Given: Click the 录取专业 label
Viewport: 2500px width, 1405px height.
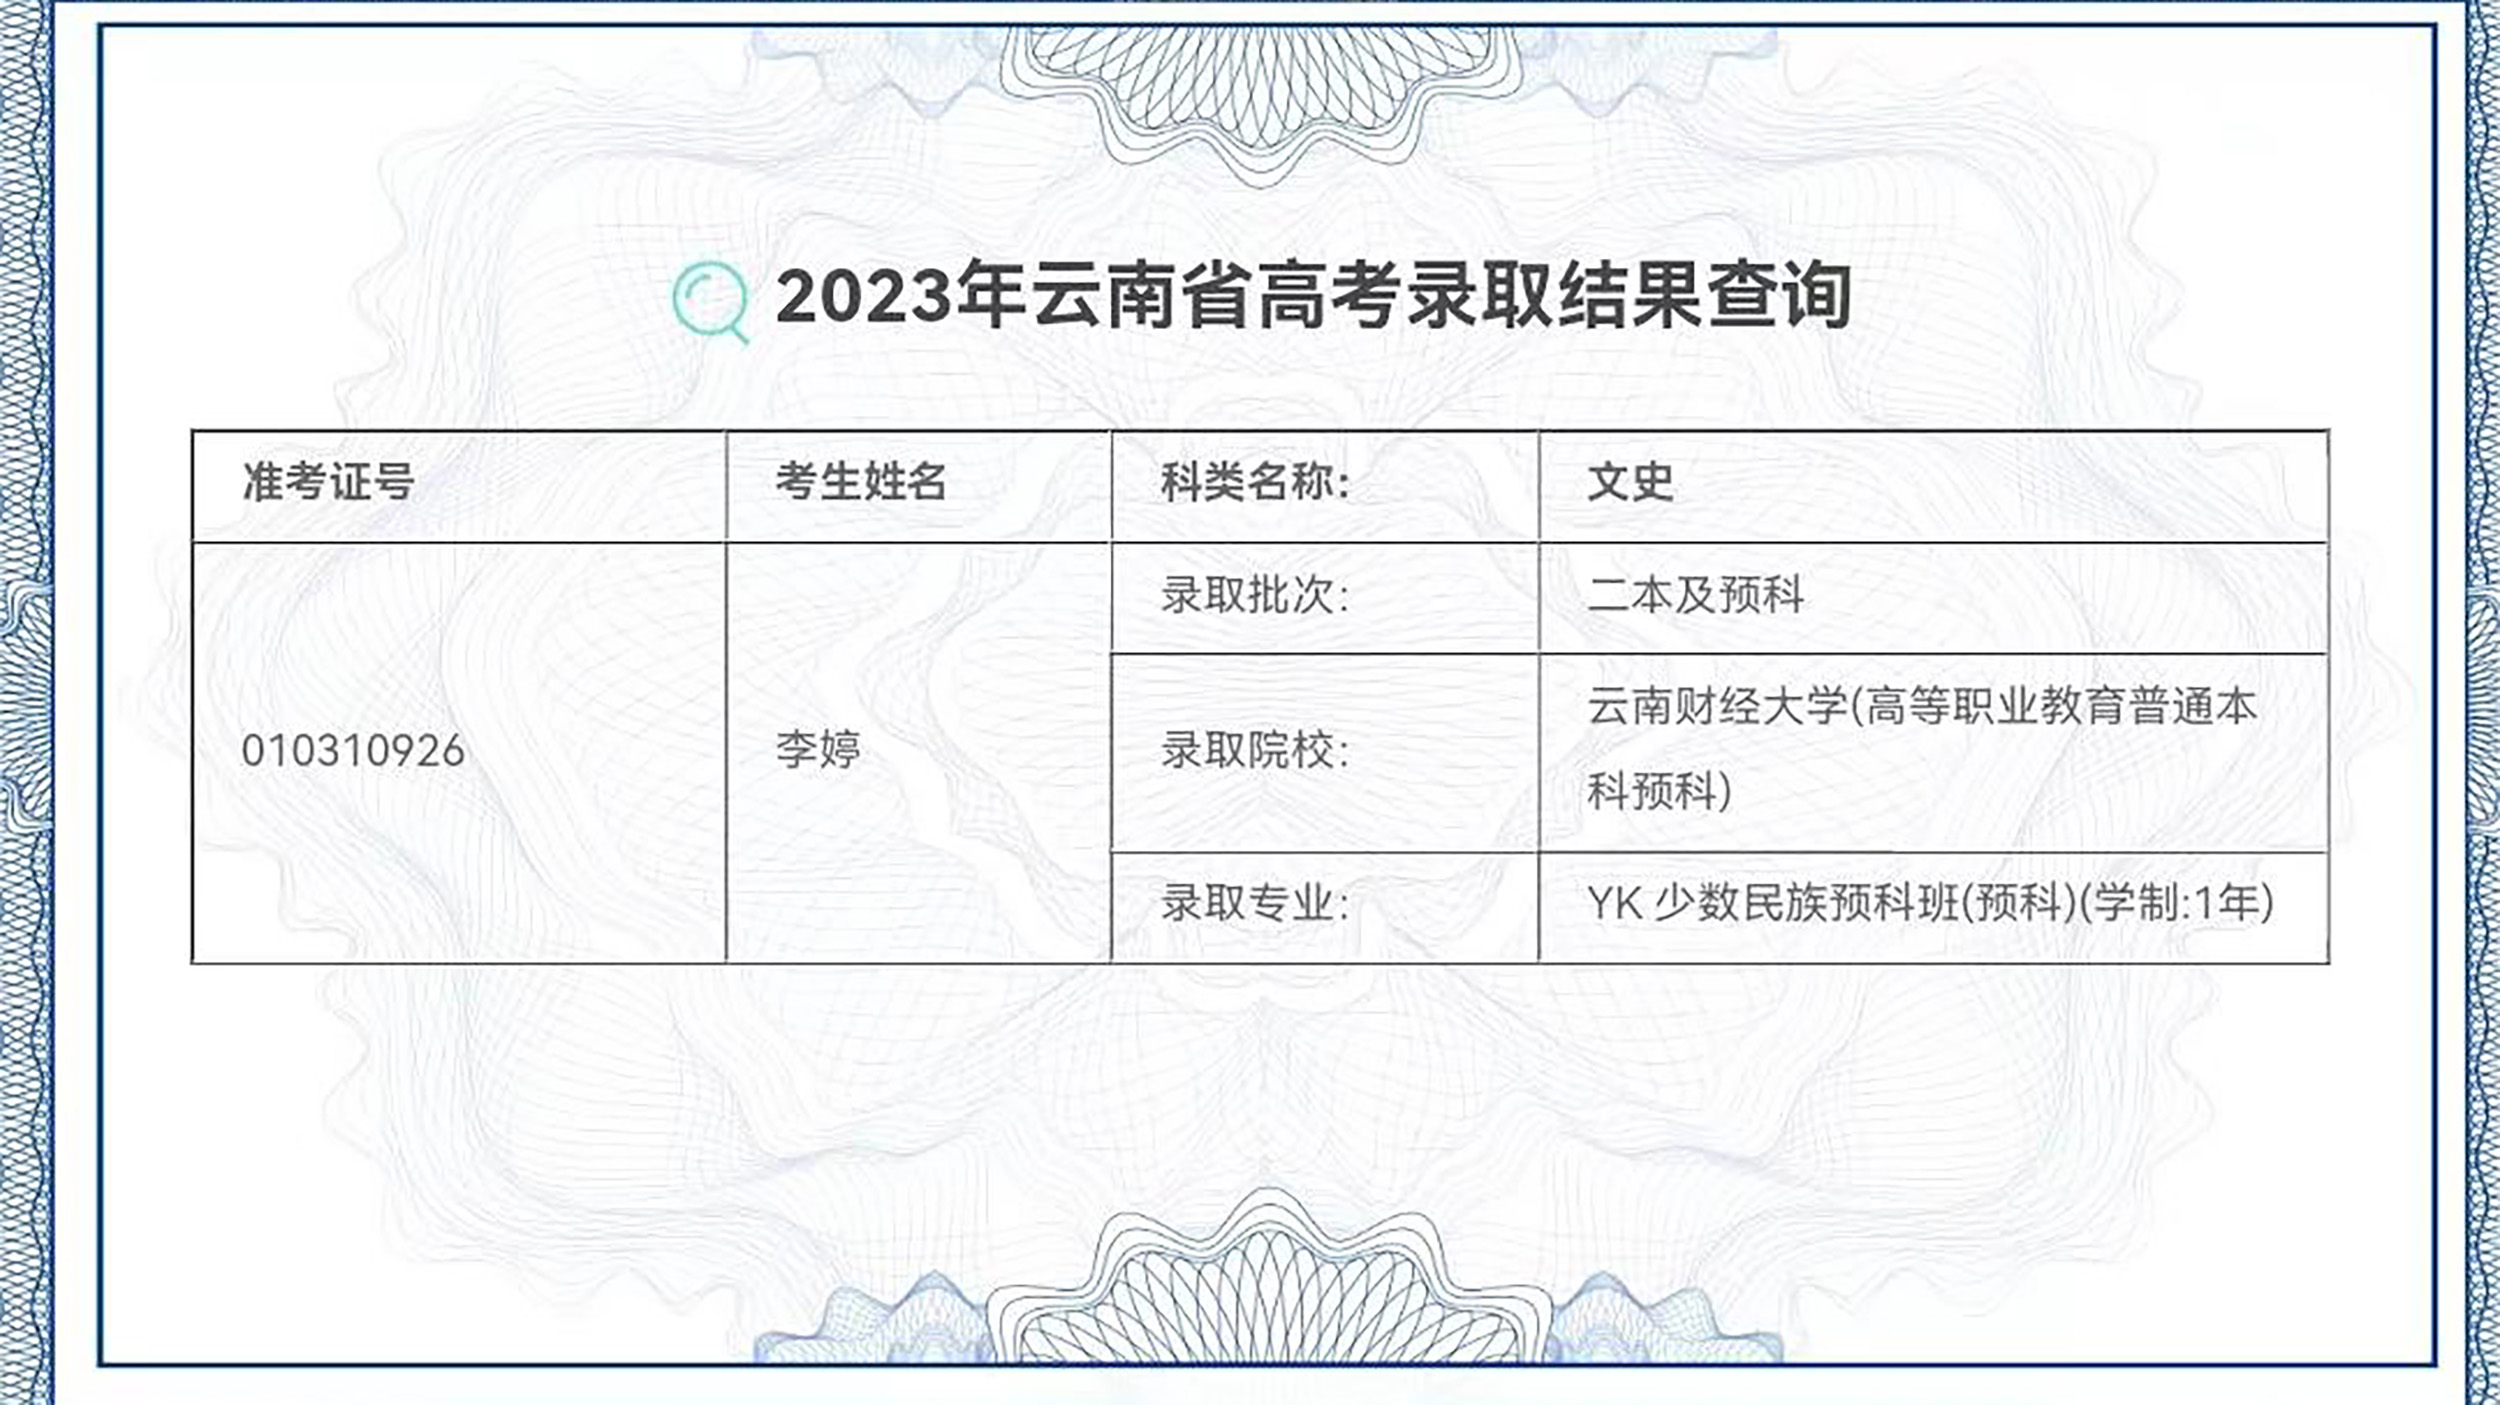Looking at the screenshot, I should pos(1256,904).
